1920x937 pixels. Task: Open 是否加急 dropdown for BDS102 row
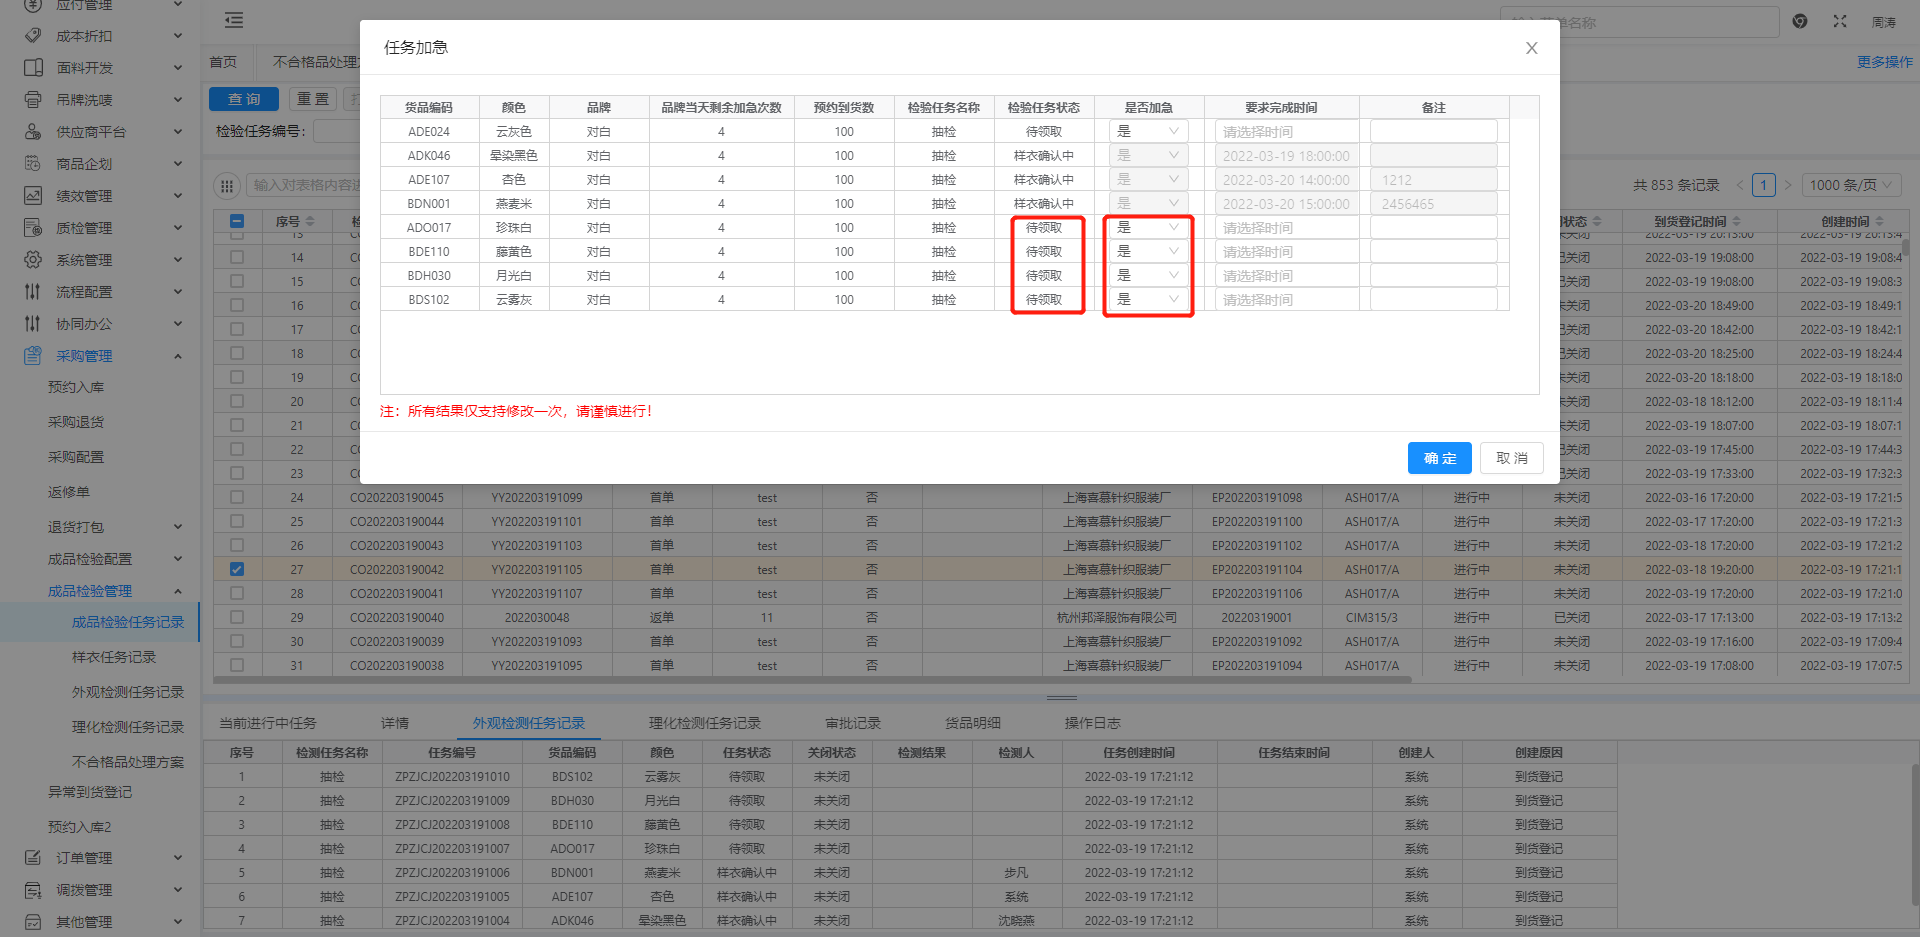click(1148, 299)
